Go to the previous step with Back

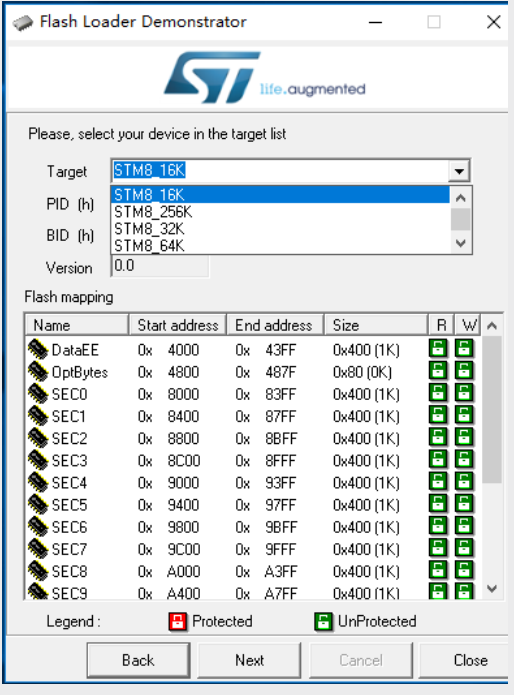point(138,660)
